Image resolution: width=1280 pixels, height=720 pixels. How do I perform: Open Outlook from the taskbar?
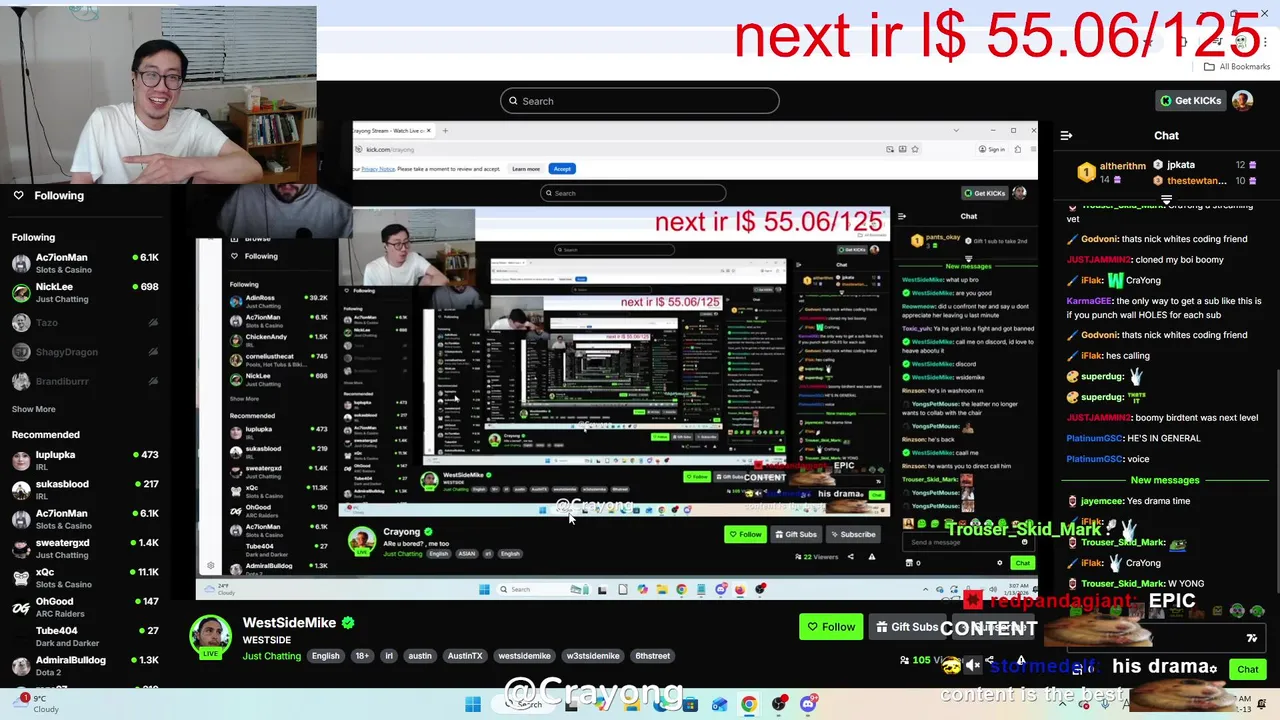click(x=719, y=704)
